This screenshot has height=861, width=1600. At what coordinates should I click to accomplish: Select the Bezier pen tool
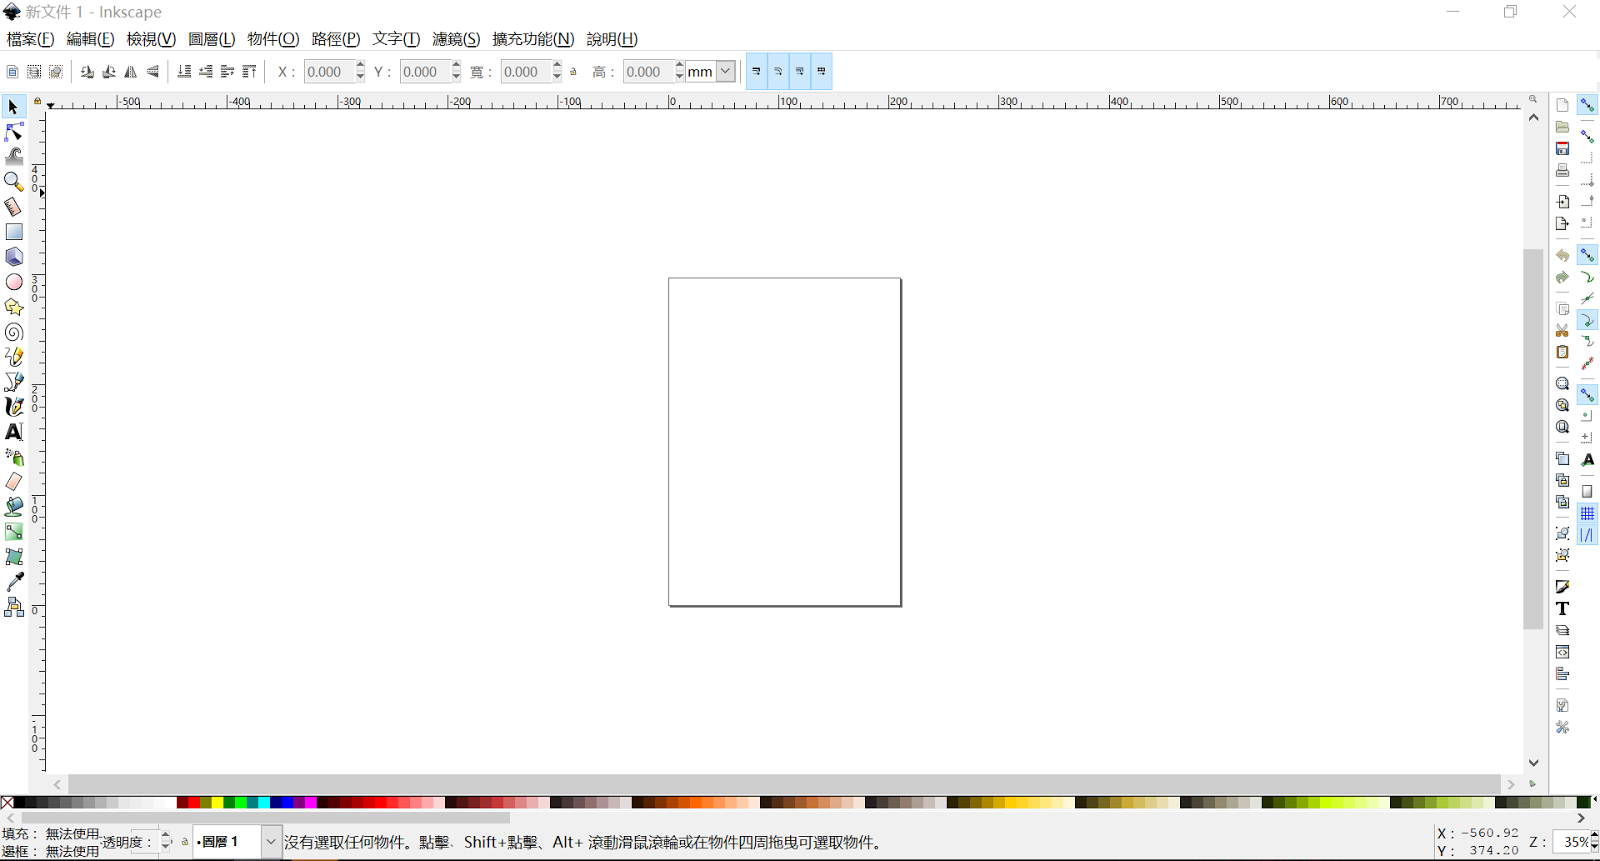[13, 382]
